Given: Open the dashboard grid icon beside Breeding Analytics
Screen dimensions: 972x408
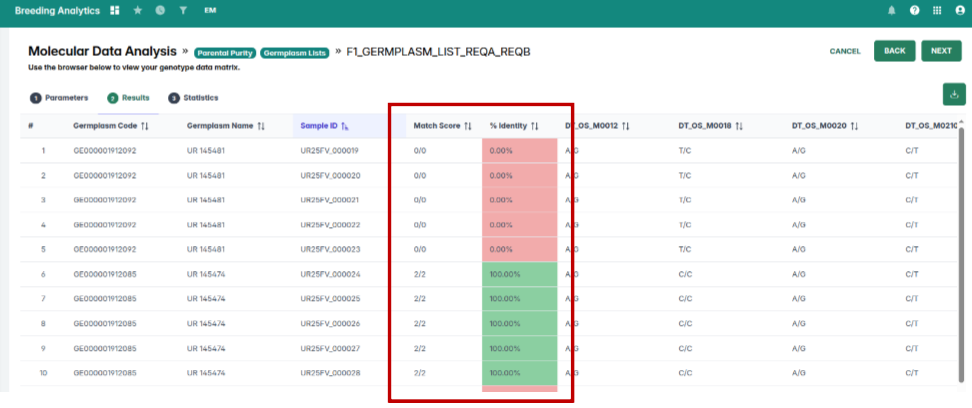Looking at the screenshot, I should point(115,10).
